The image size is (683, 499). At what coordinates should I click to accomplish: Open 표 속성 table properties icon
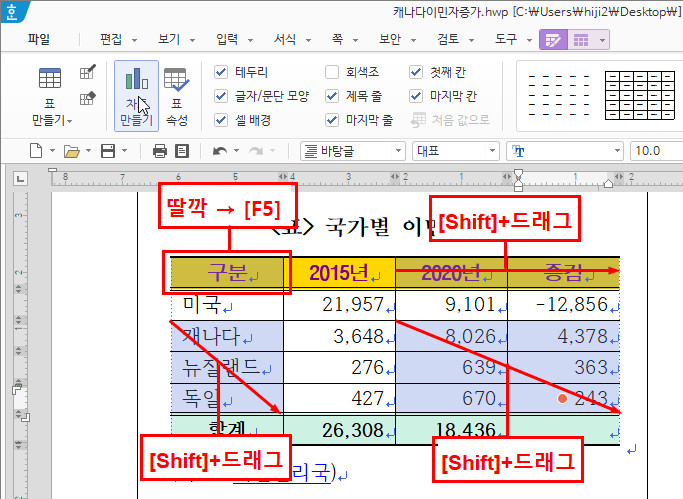click(x=176, y=95)
